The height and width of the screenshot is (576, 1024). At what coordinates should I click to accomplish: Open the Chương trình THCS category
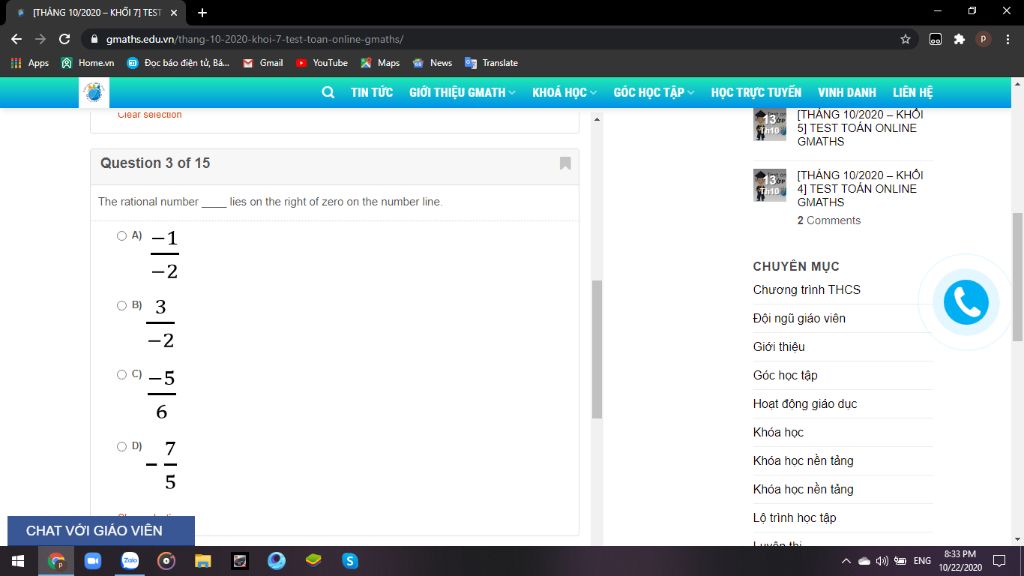click(x=807, y=290)
